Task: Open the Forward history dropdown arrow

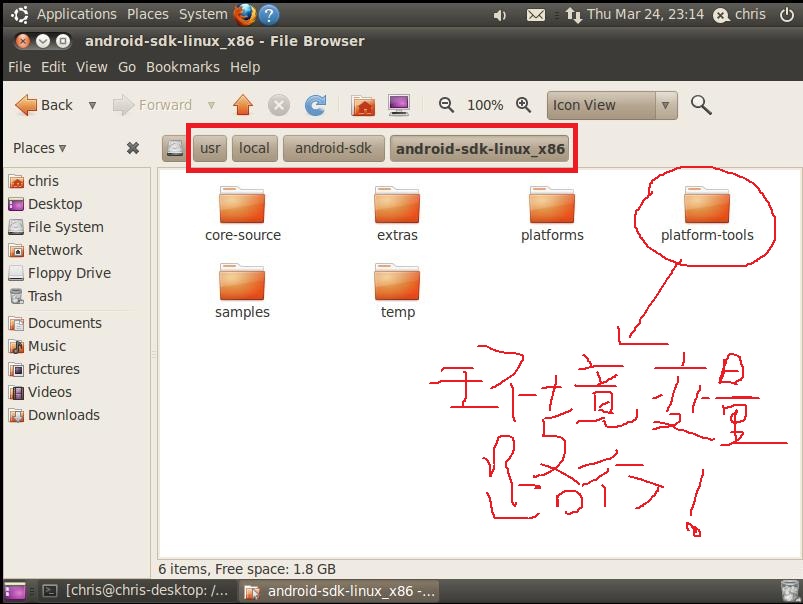Action: coord(211,106)
